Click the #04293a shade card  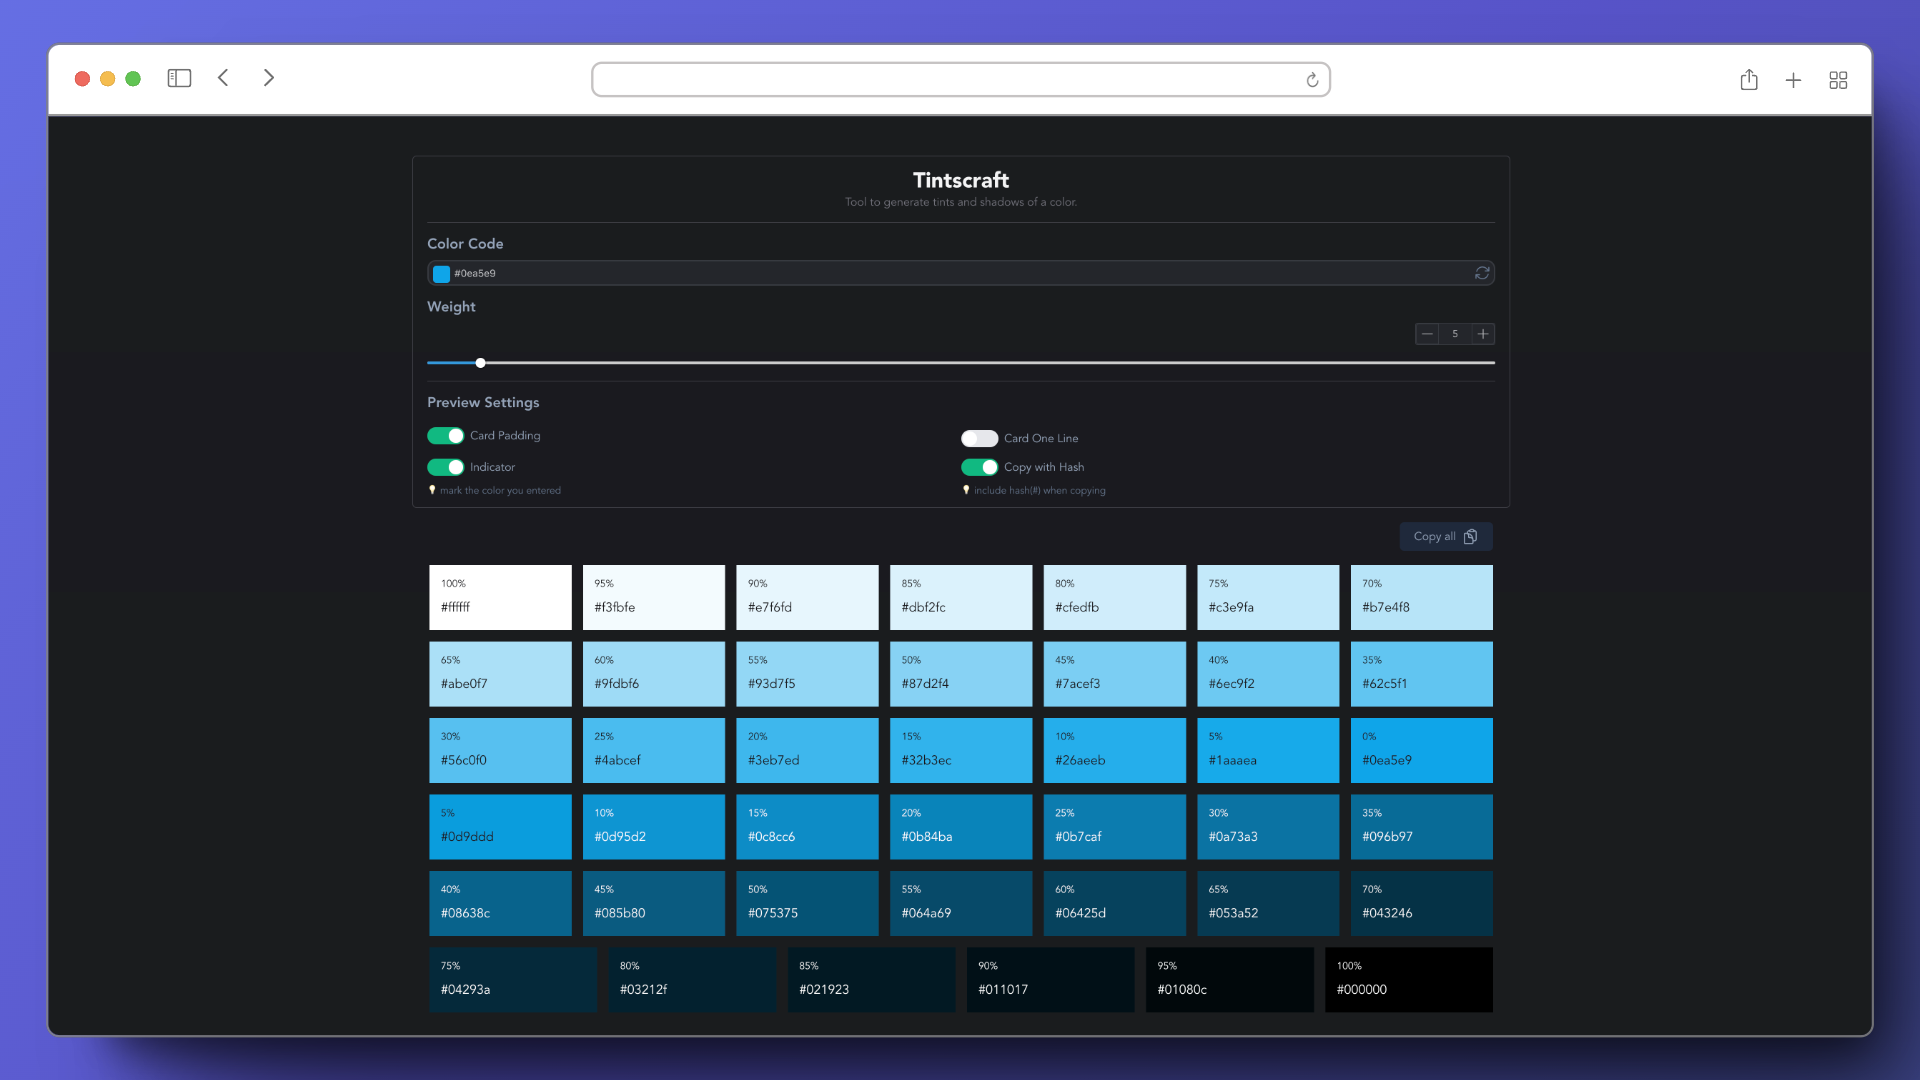pyautogui.click(x=513, y=980)
